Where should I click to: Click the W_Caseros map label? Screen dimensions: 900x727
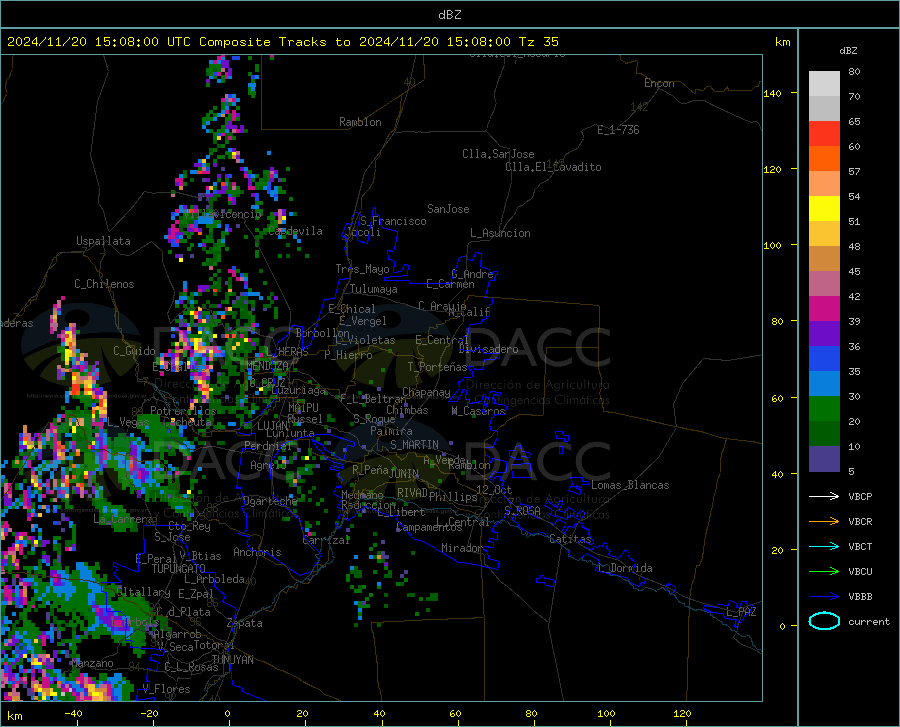tap(478, 411)
